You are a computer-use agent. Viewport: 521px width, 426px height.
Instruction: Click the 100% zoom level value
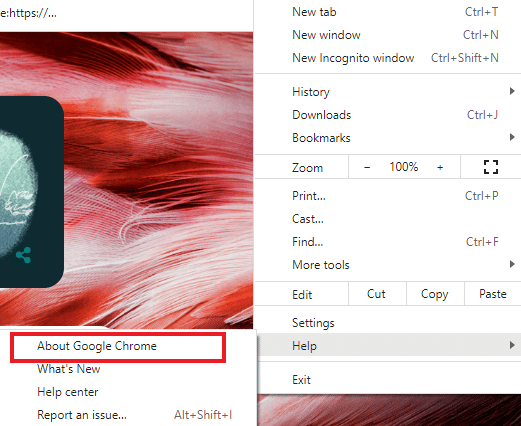pos(404,167)
